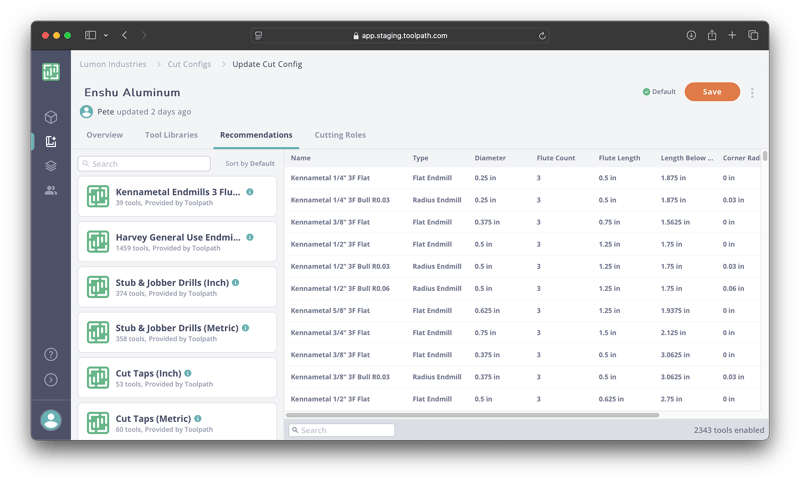
Task: Go to Lumon Industries breadcrumb
Action: click(x=113, y=64)
